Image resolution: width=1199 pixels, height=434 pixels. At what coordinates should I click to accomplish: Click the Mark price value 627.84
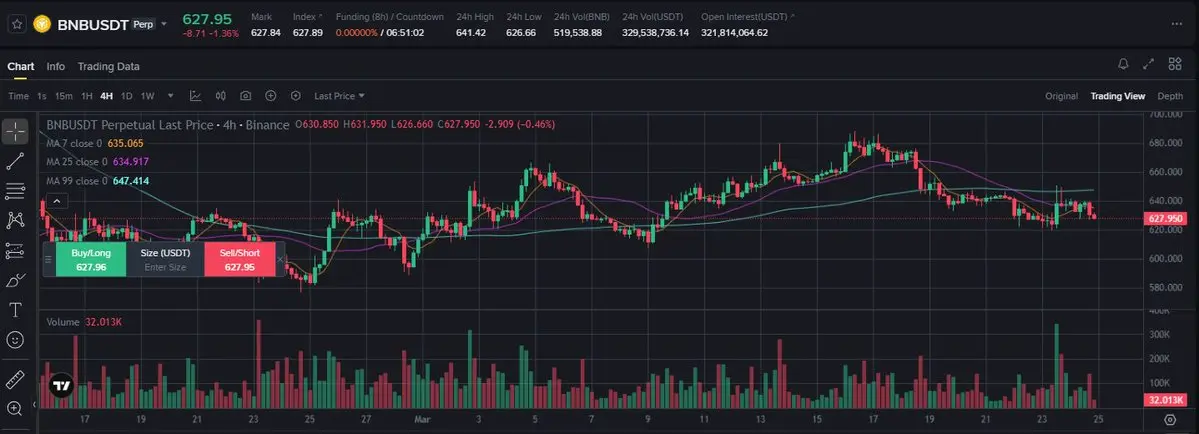[266, 33]
